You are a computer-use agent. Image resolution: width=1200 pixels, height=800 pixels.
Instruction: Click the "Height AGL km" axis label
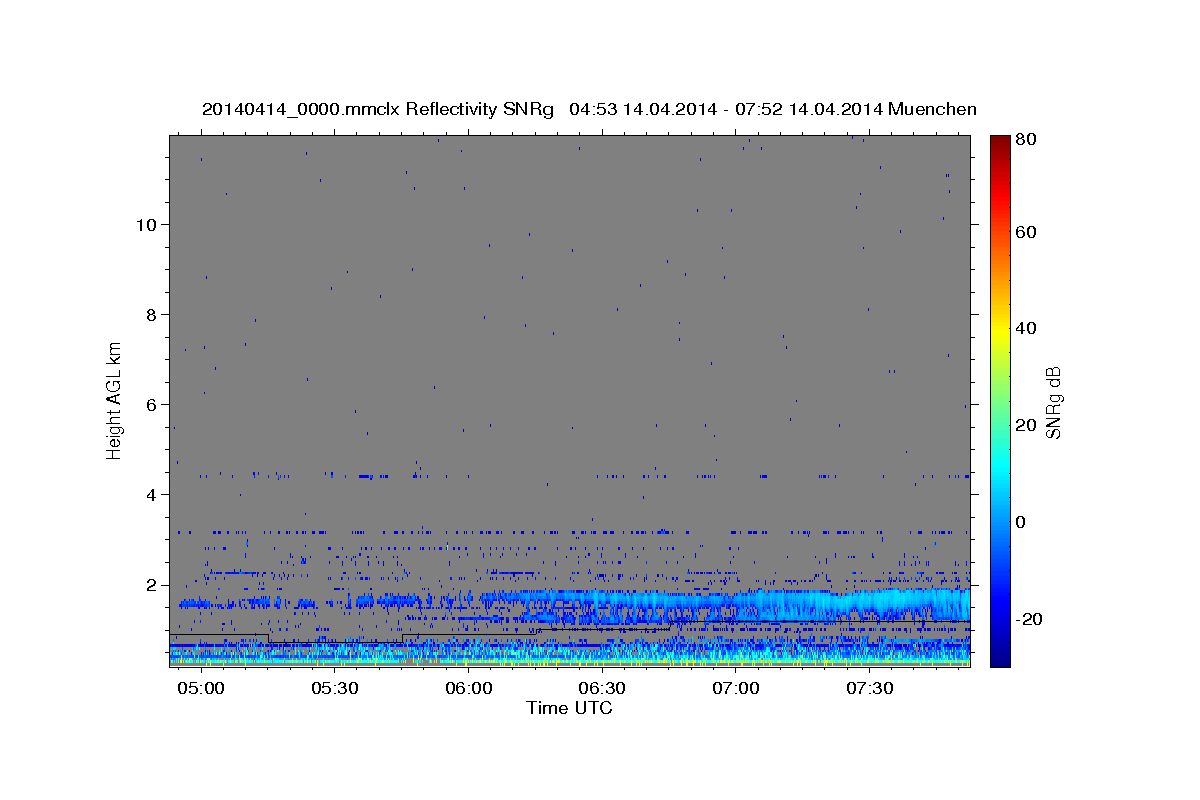(x=115, y=401)
